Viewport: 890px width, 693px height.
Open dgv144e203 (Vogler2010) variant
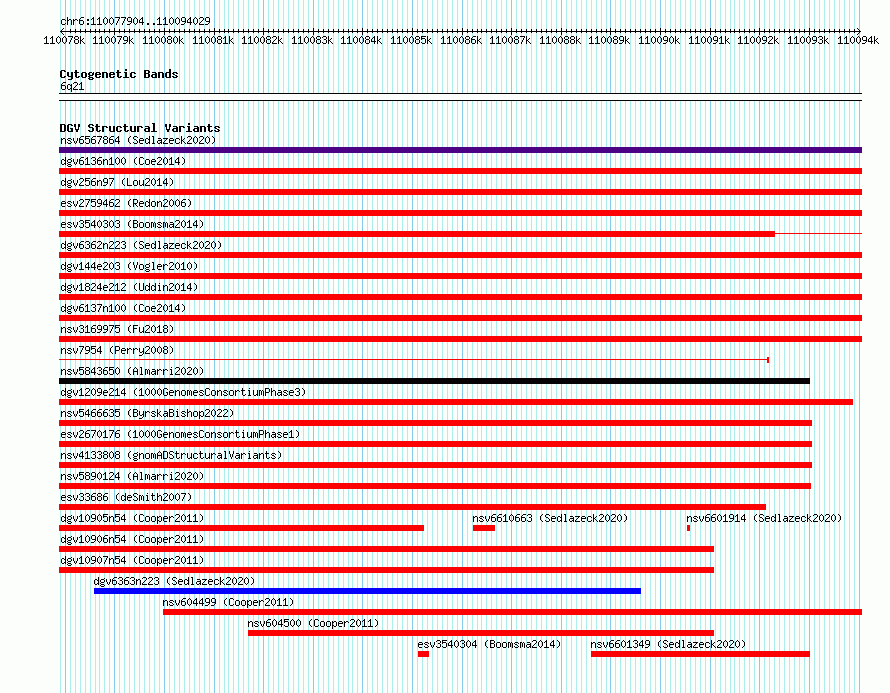(129, 266)
